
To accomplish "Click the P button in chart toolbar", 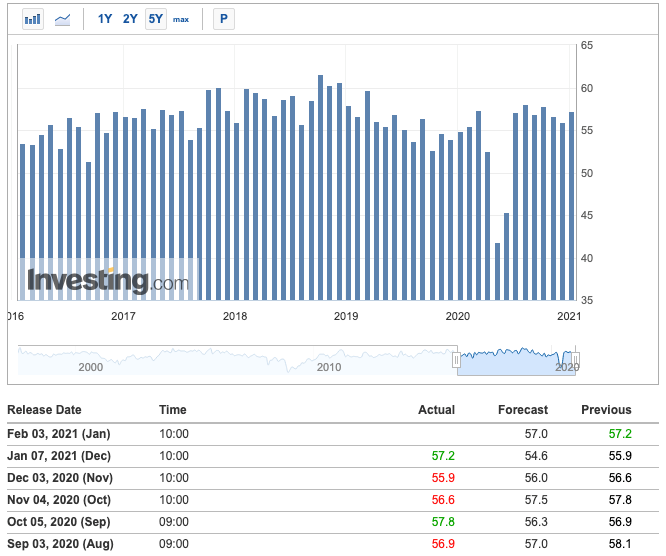I will click(x=224, y=19).
